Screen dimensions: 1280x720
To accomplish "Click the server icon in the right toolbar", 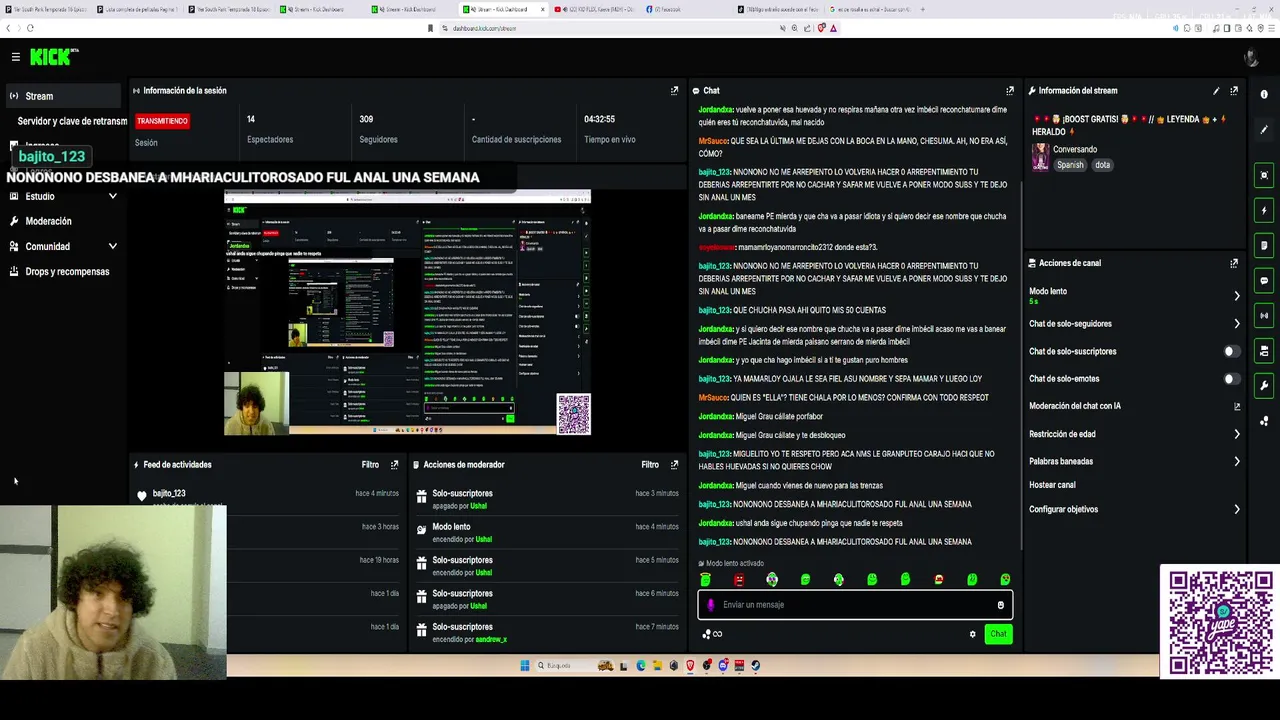I will point(1264,350).
